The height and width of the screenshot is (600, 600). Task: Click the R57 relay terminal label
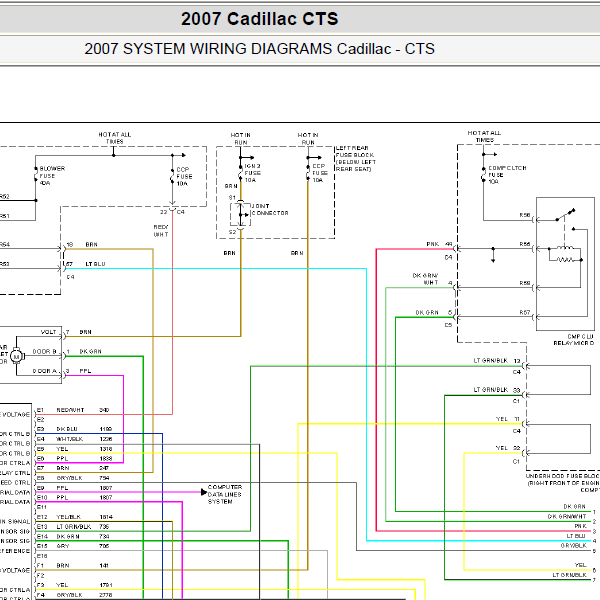(525, 313)
